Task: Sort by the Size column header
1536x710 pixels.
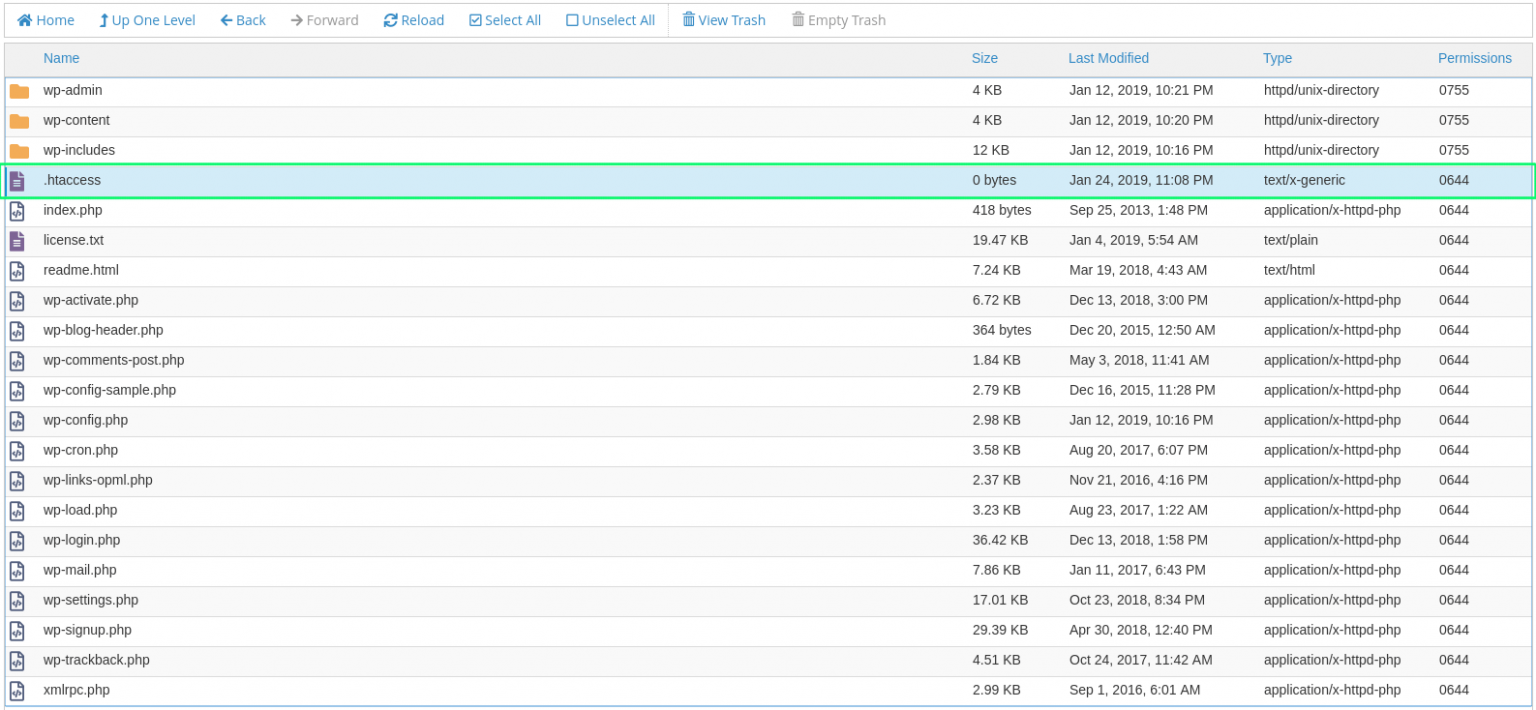Action: point(984,58)
